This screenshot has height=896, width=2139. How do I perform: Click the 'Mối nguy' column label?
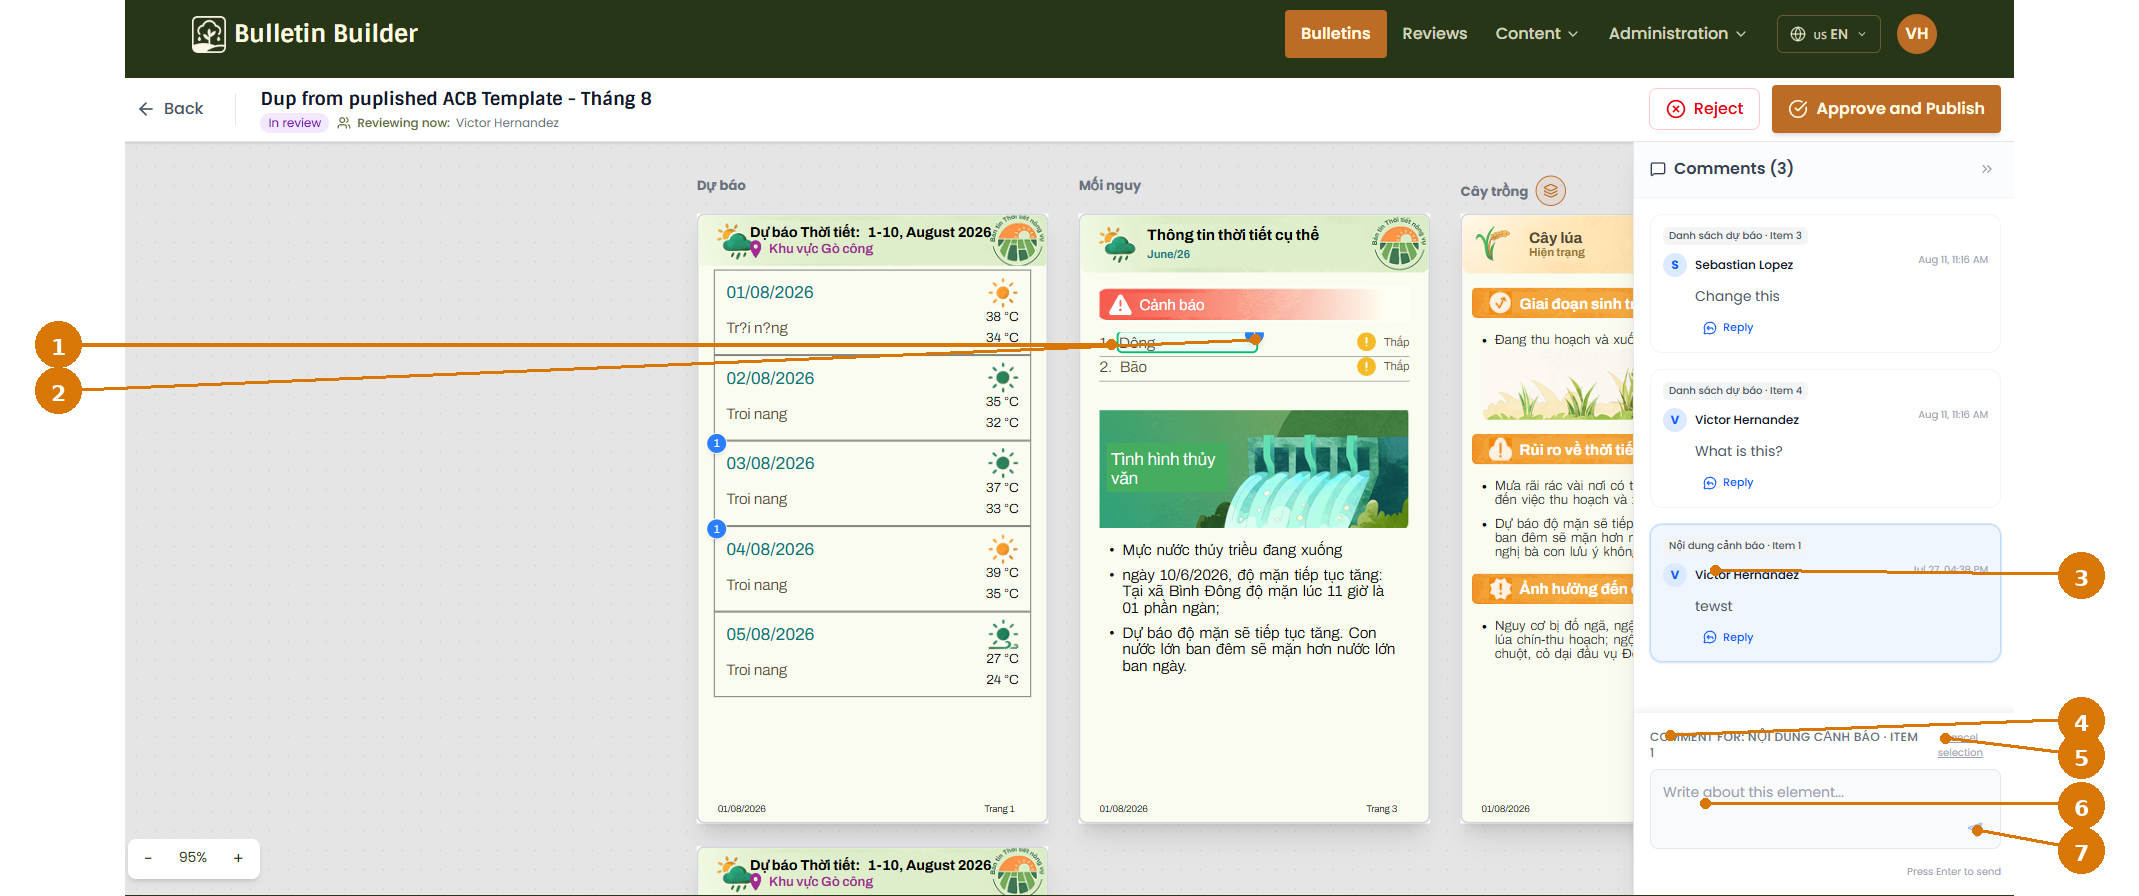1109,185
